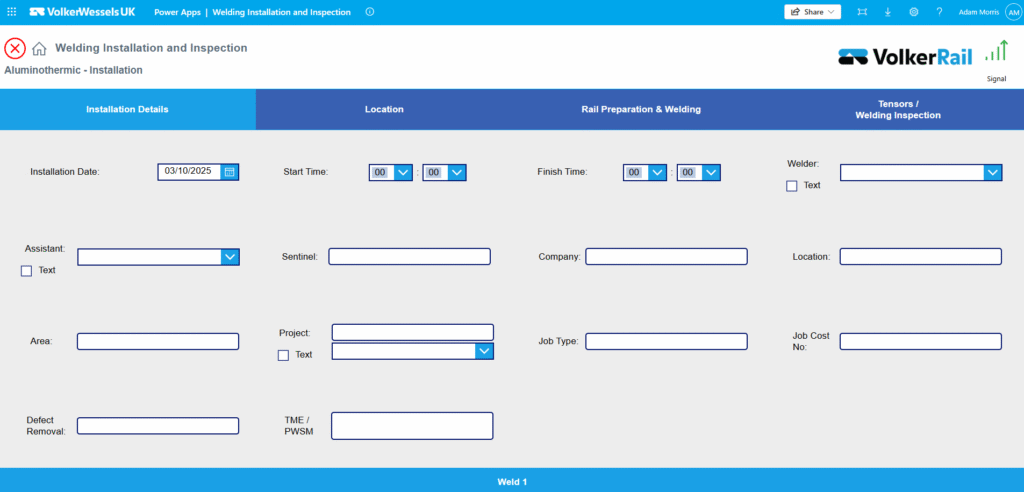Open Rail Preparation & Welding tab
Image resolution: width=1024 pixels, height=492 pixels.
tap(641, 109)
